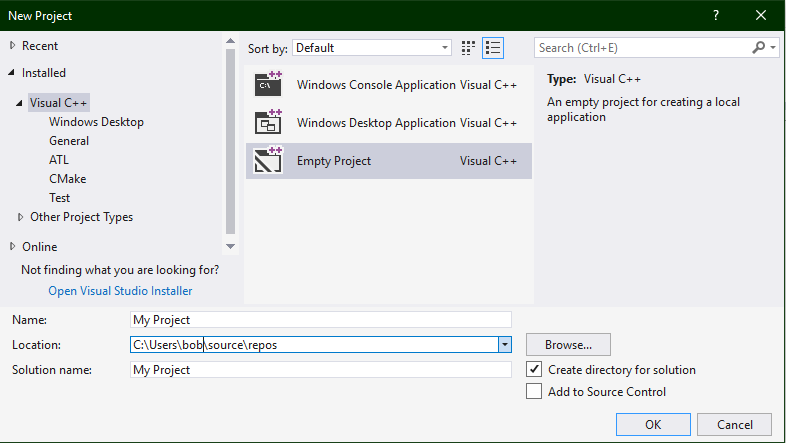This screenshot has height=443, width=786.
Task: Open Visual Studio Installer link
Action: pyautogui.click(x=120, y=291)
